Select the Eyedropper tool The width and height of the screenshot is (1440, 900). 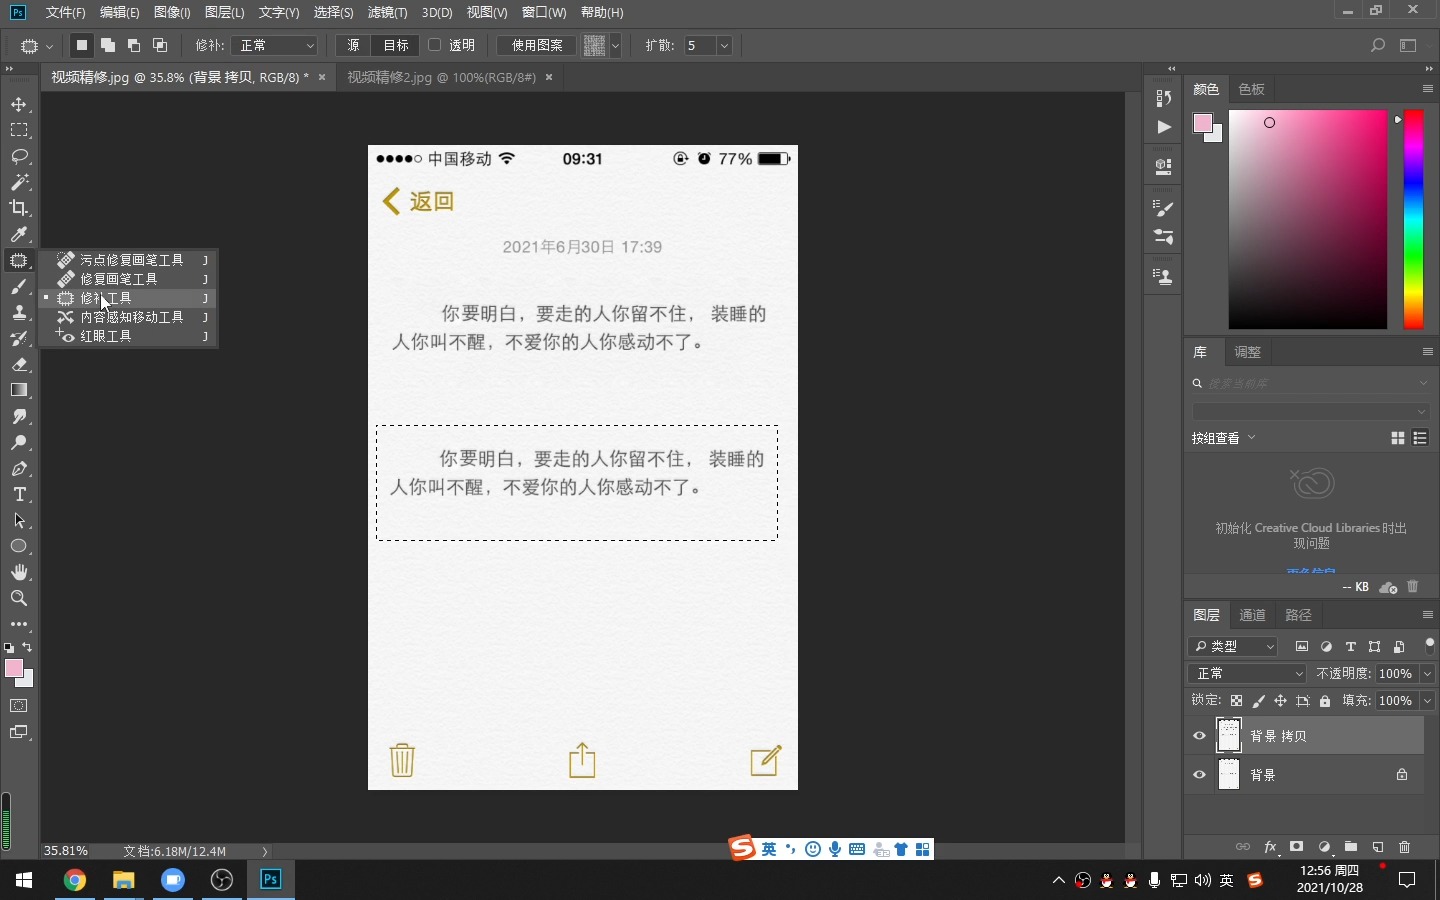[x=19, y=235]
